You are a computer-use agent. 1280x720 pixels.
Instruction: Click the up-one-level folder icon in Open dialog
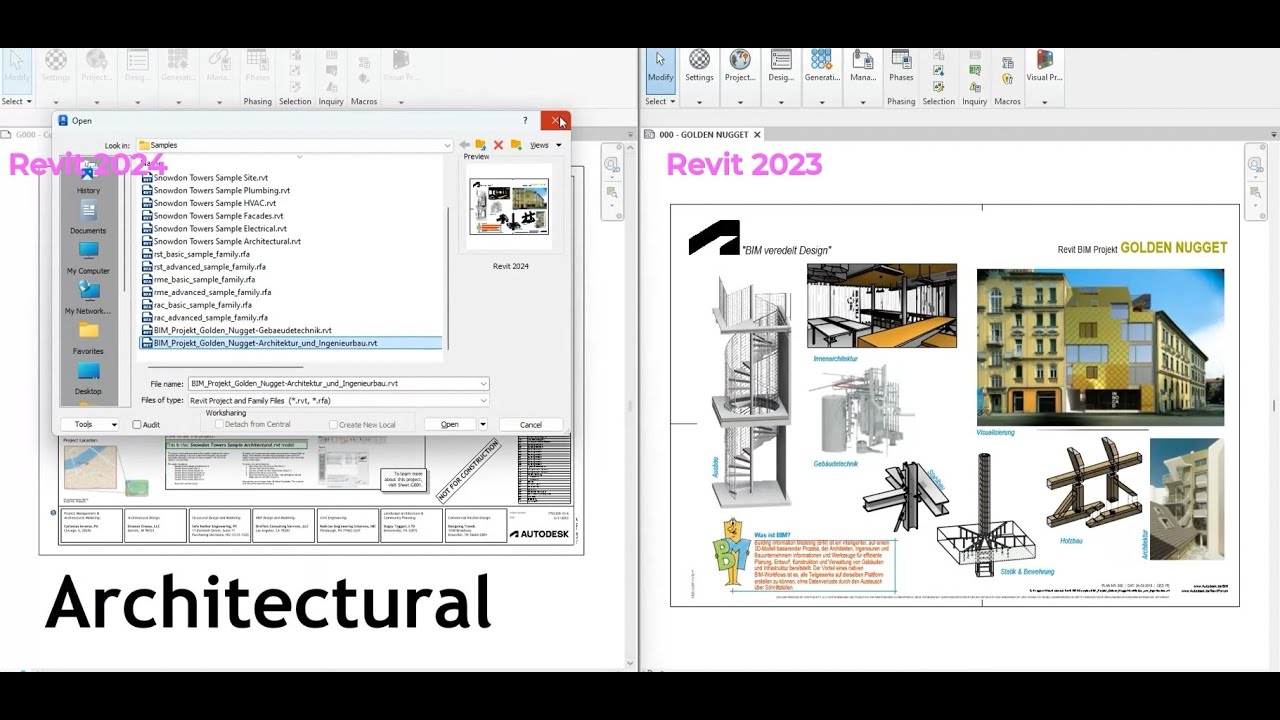click(x=481, y=145)
